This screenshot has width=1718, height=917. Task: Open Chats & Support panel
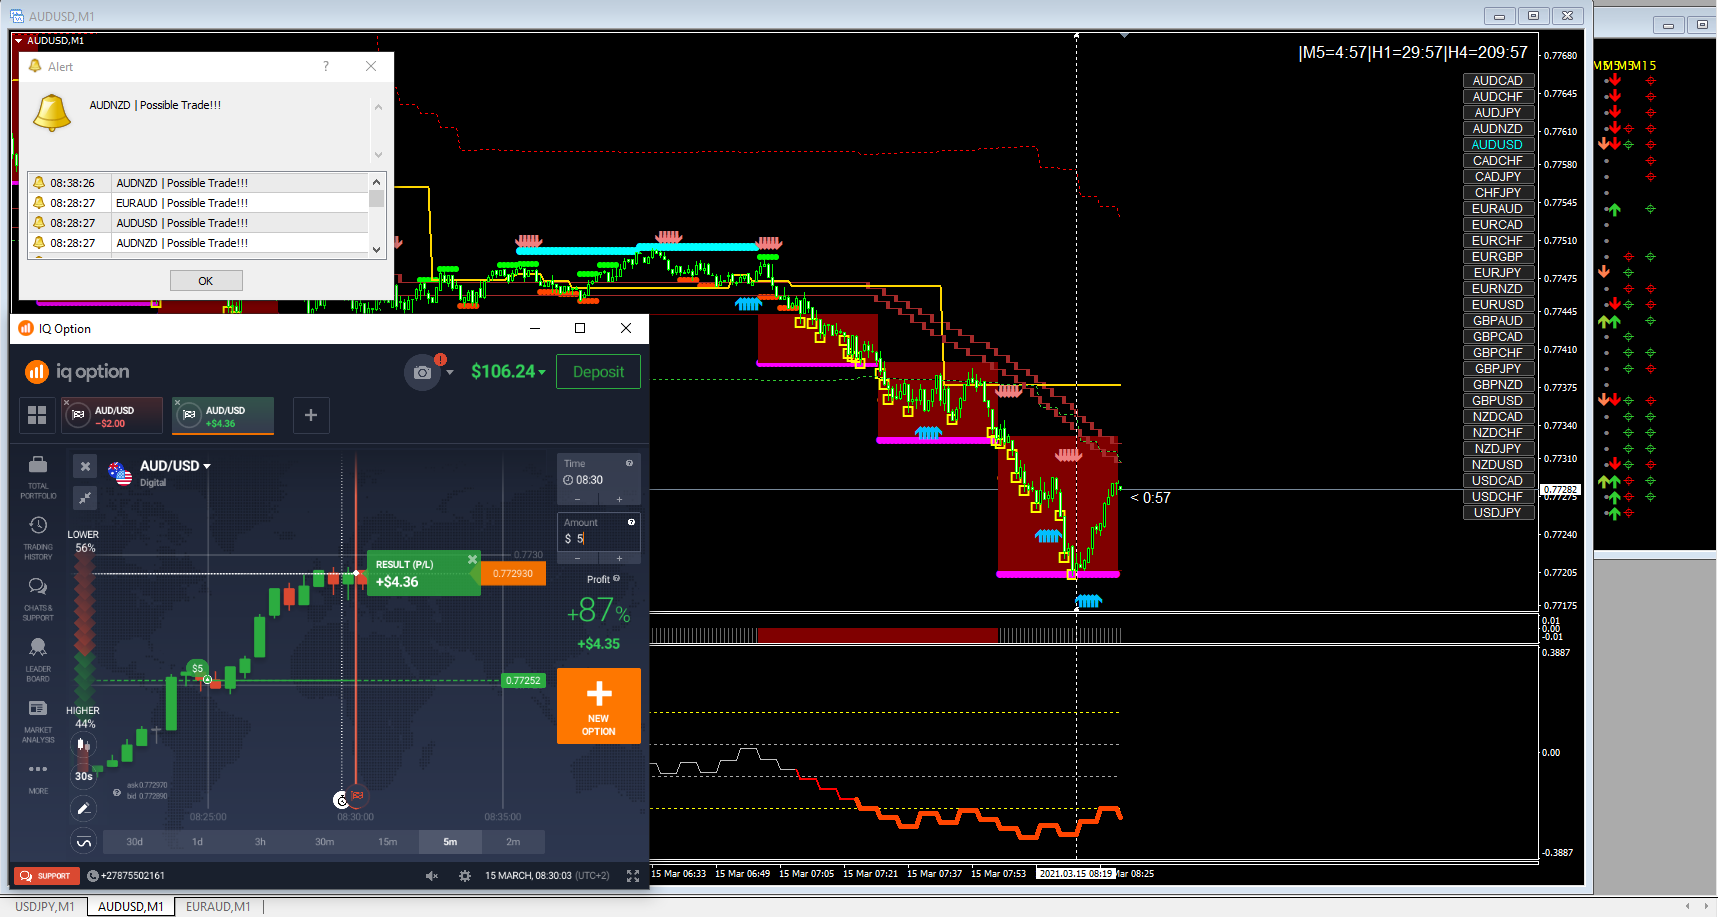point(38,599)
